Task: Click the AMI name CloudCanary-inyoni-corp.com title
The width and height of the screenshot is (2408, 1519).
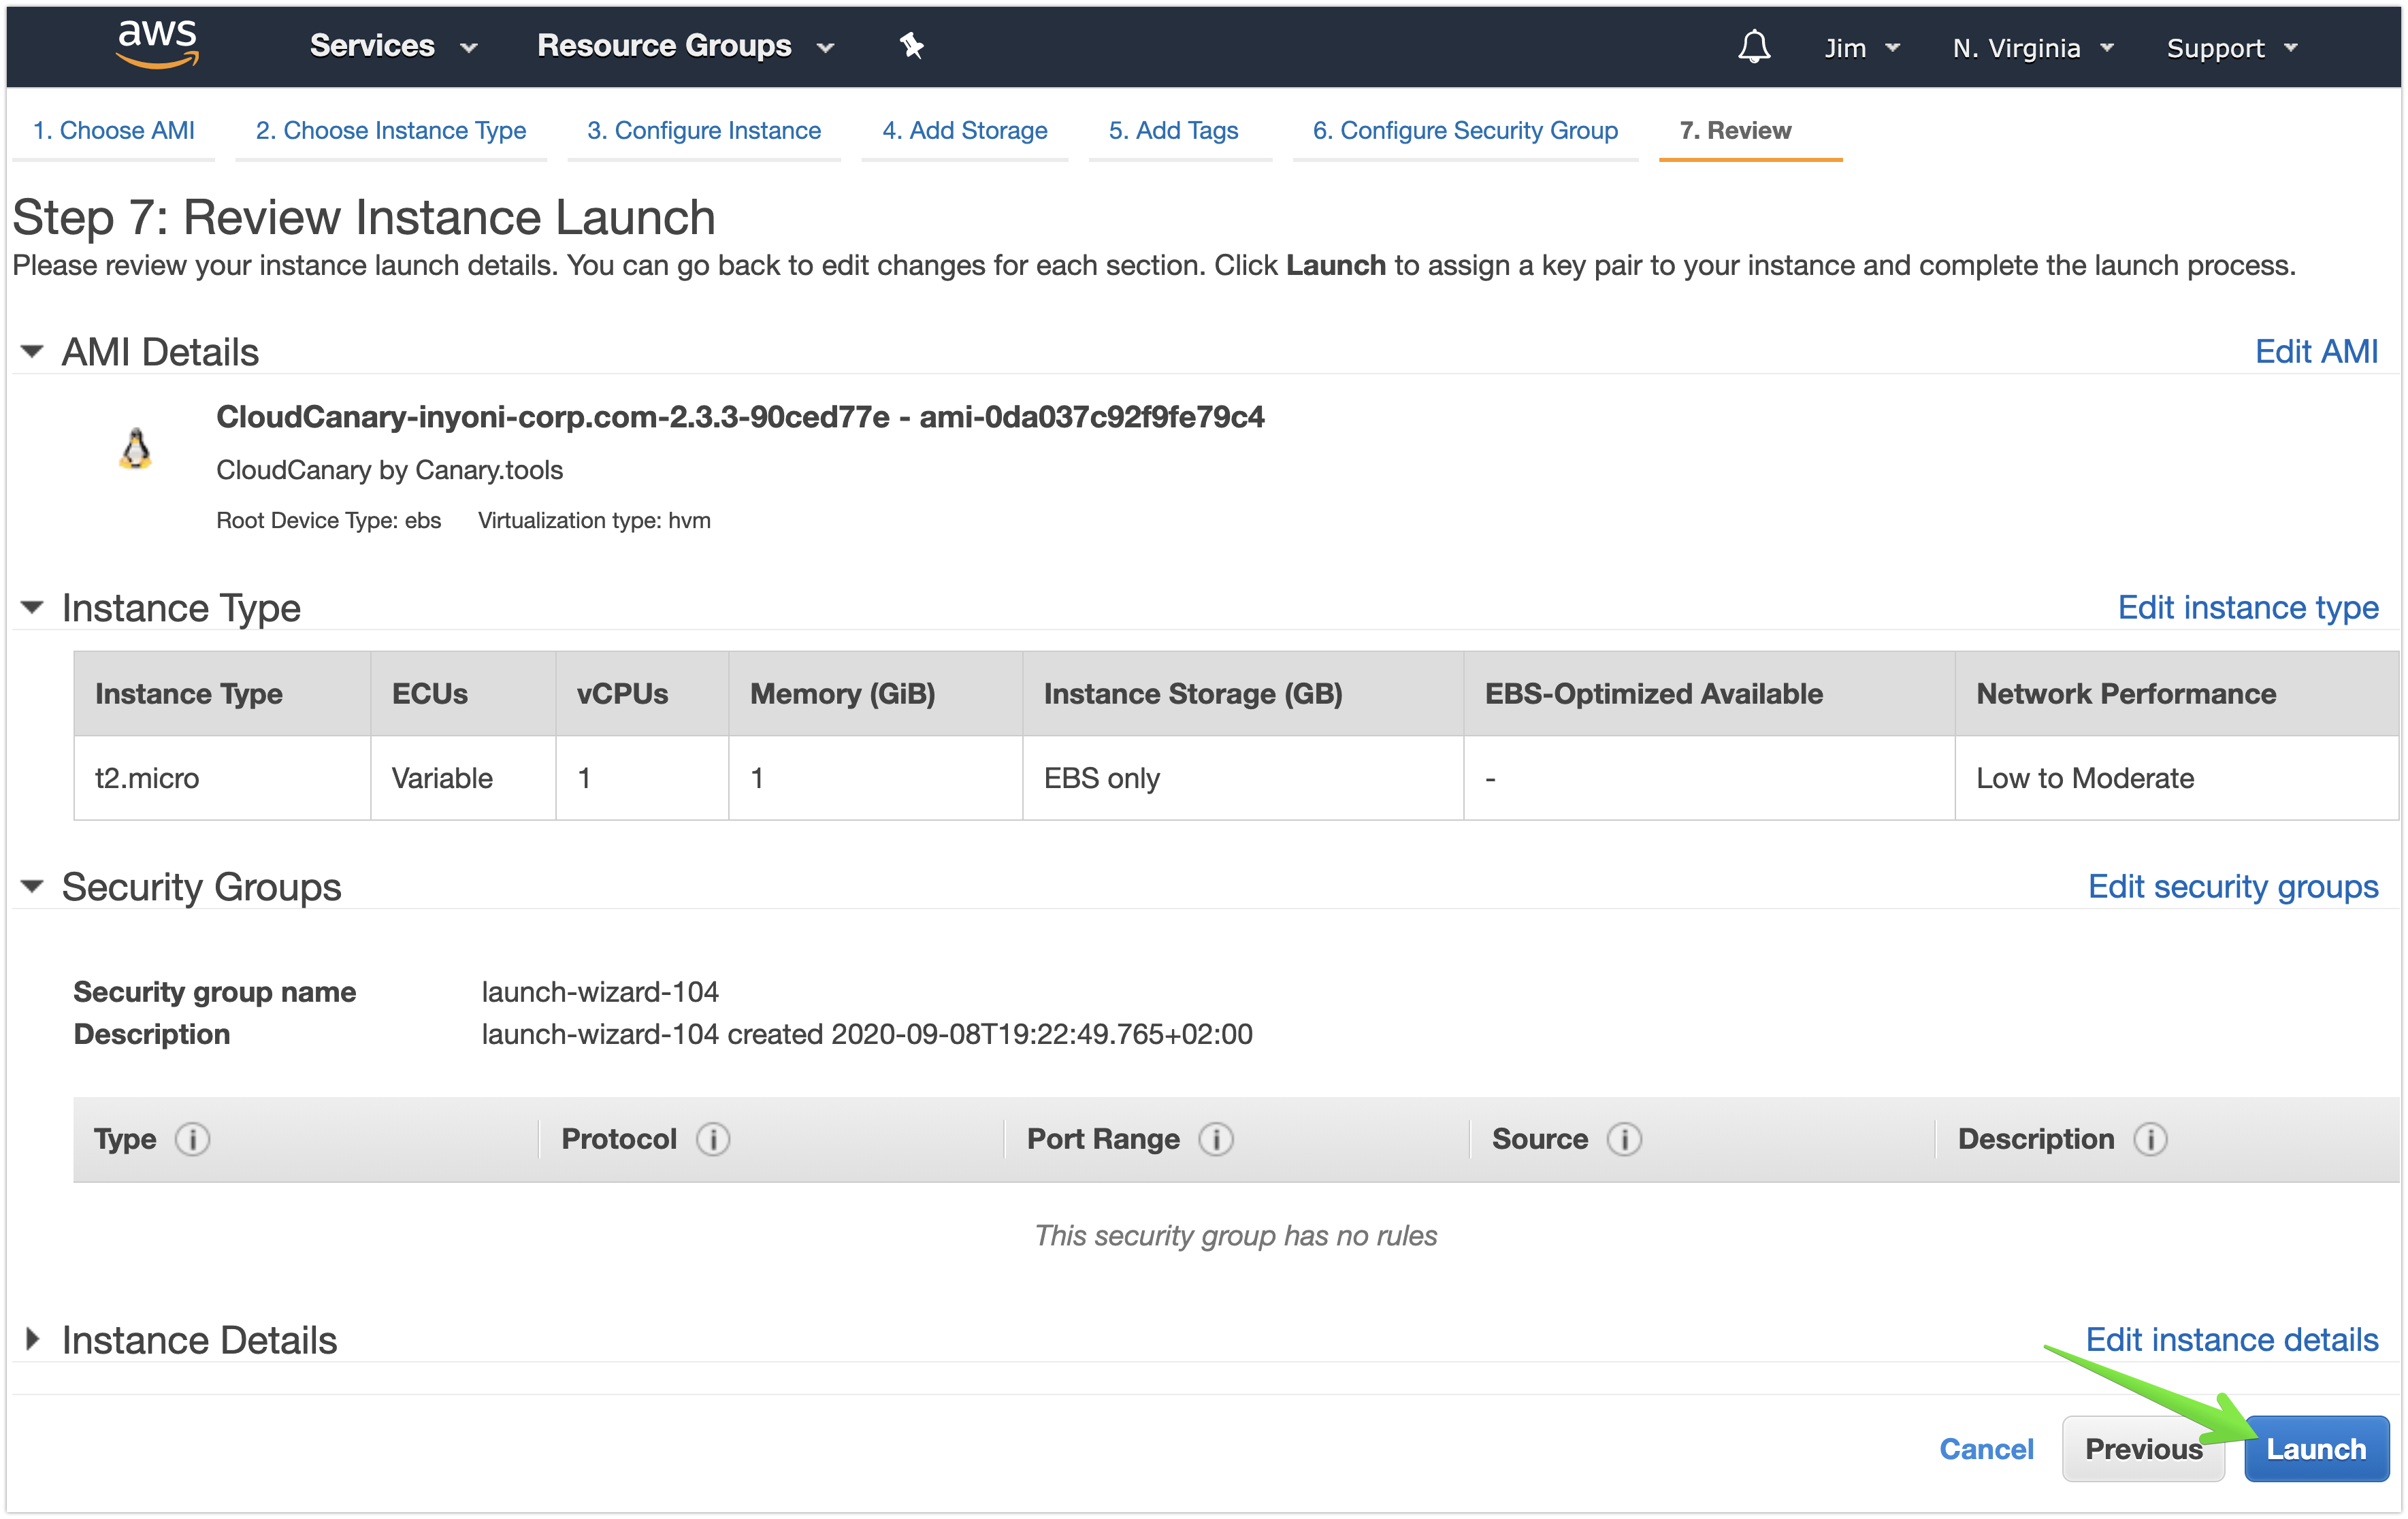Action: point(740,417)
